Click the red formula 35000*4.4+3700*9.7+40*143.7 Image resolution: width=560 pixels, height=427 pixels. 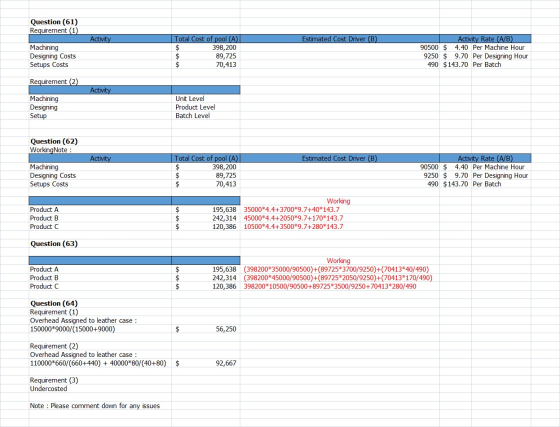(291, 210)
